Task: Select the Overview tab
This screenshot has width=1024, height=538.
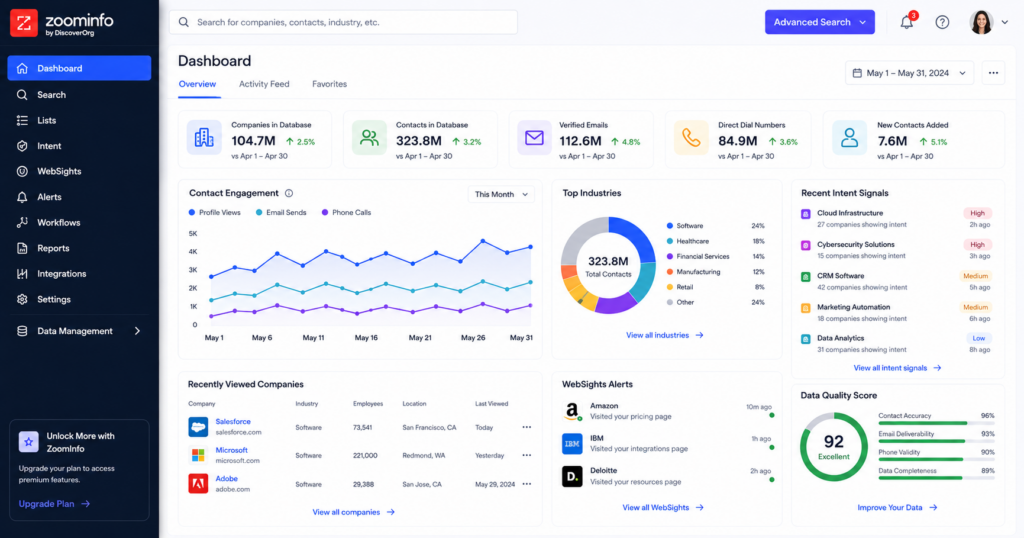Action: click(x=197, y=84)
